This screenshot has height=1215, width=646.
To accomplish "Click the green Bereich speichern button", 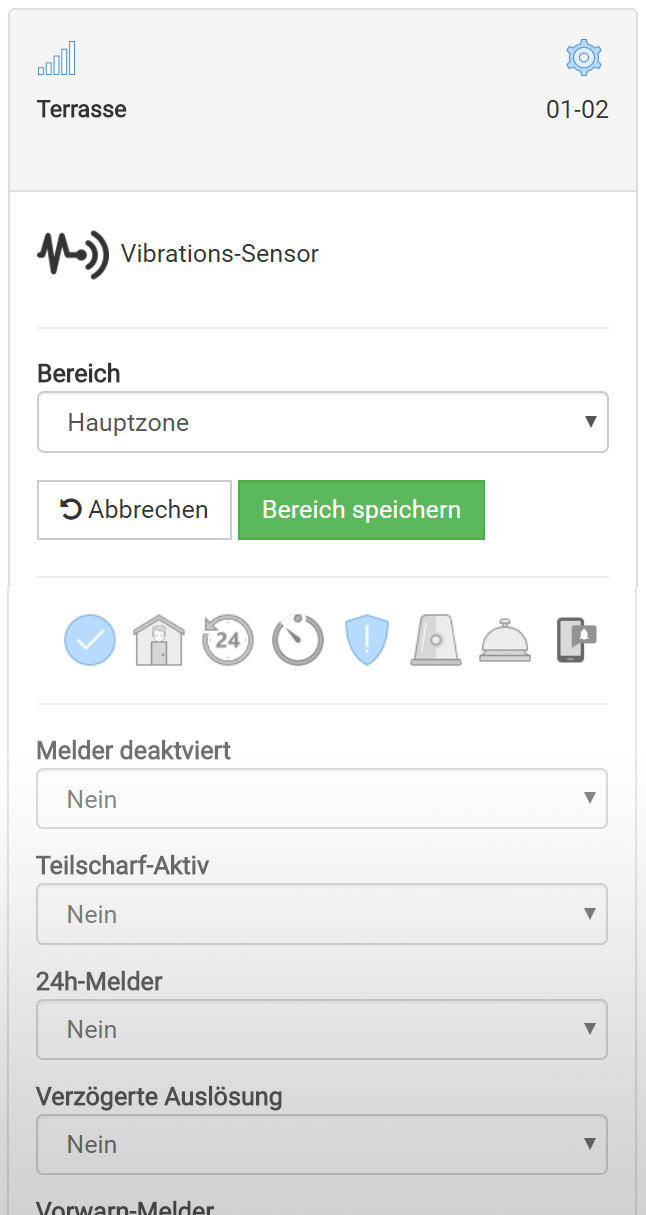I will point(361,510).
